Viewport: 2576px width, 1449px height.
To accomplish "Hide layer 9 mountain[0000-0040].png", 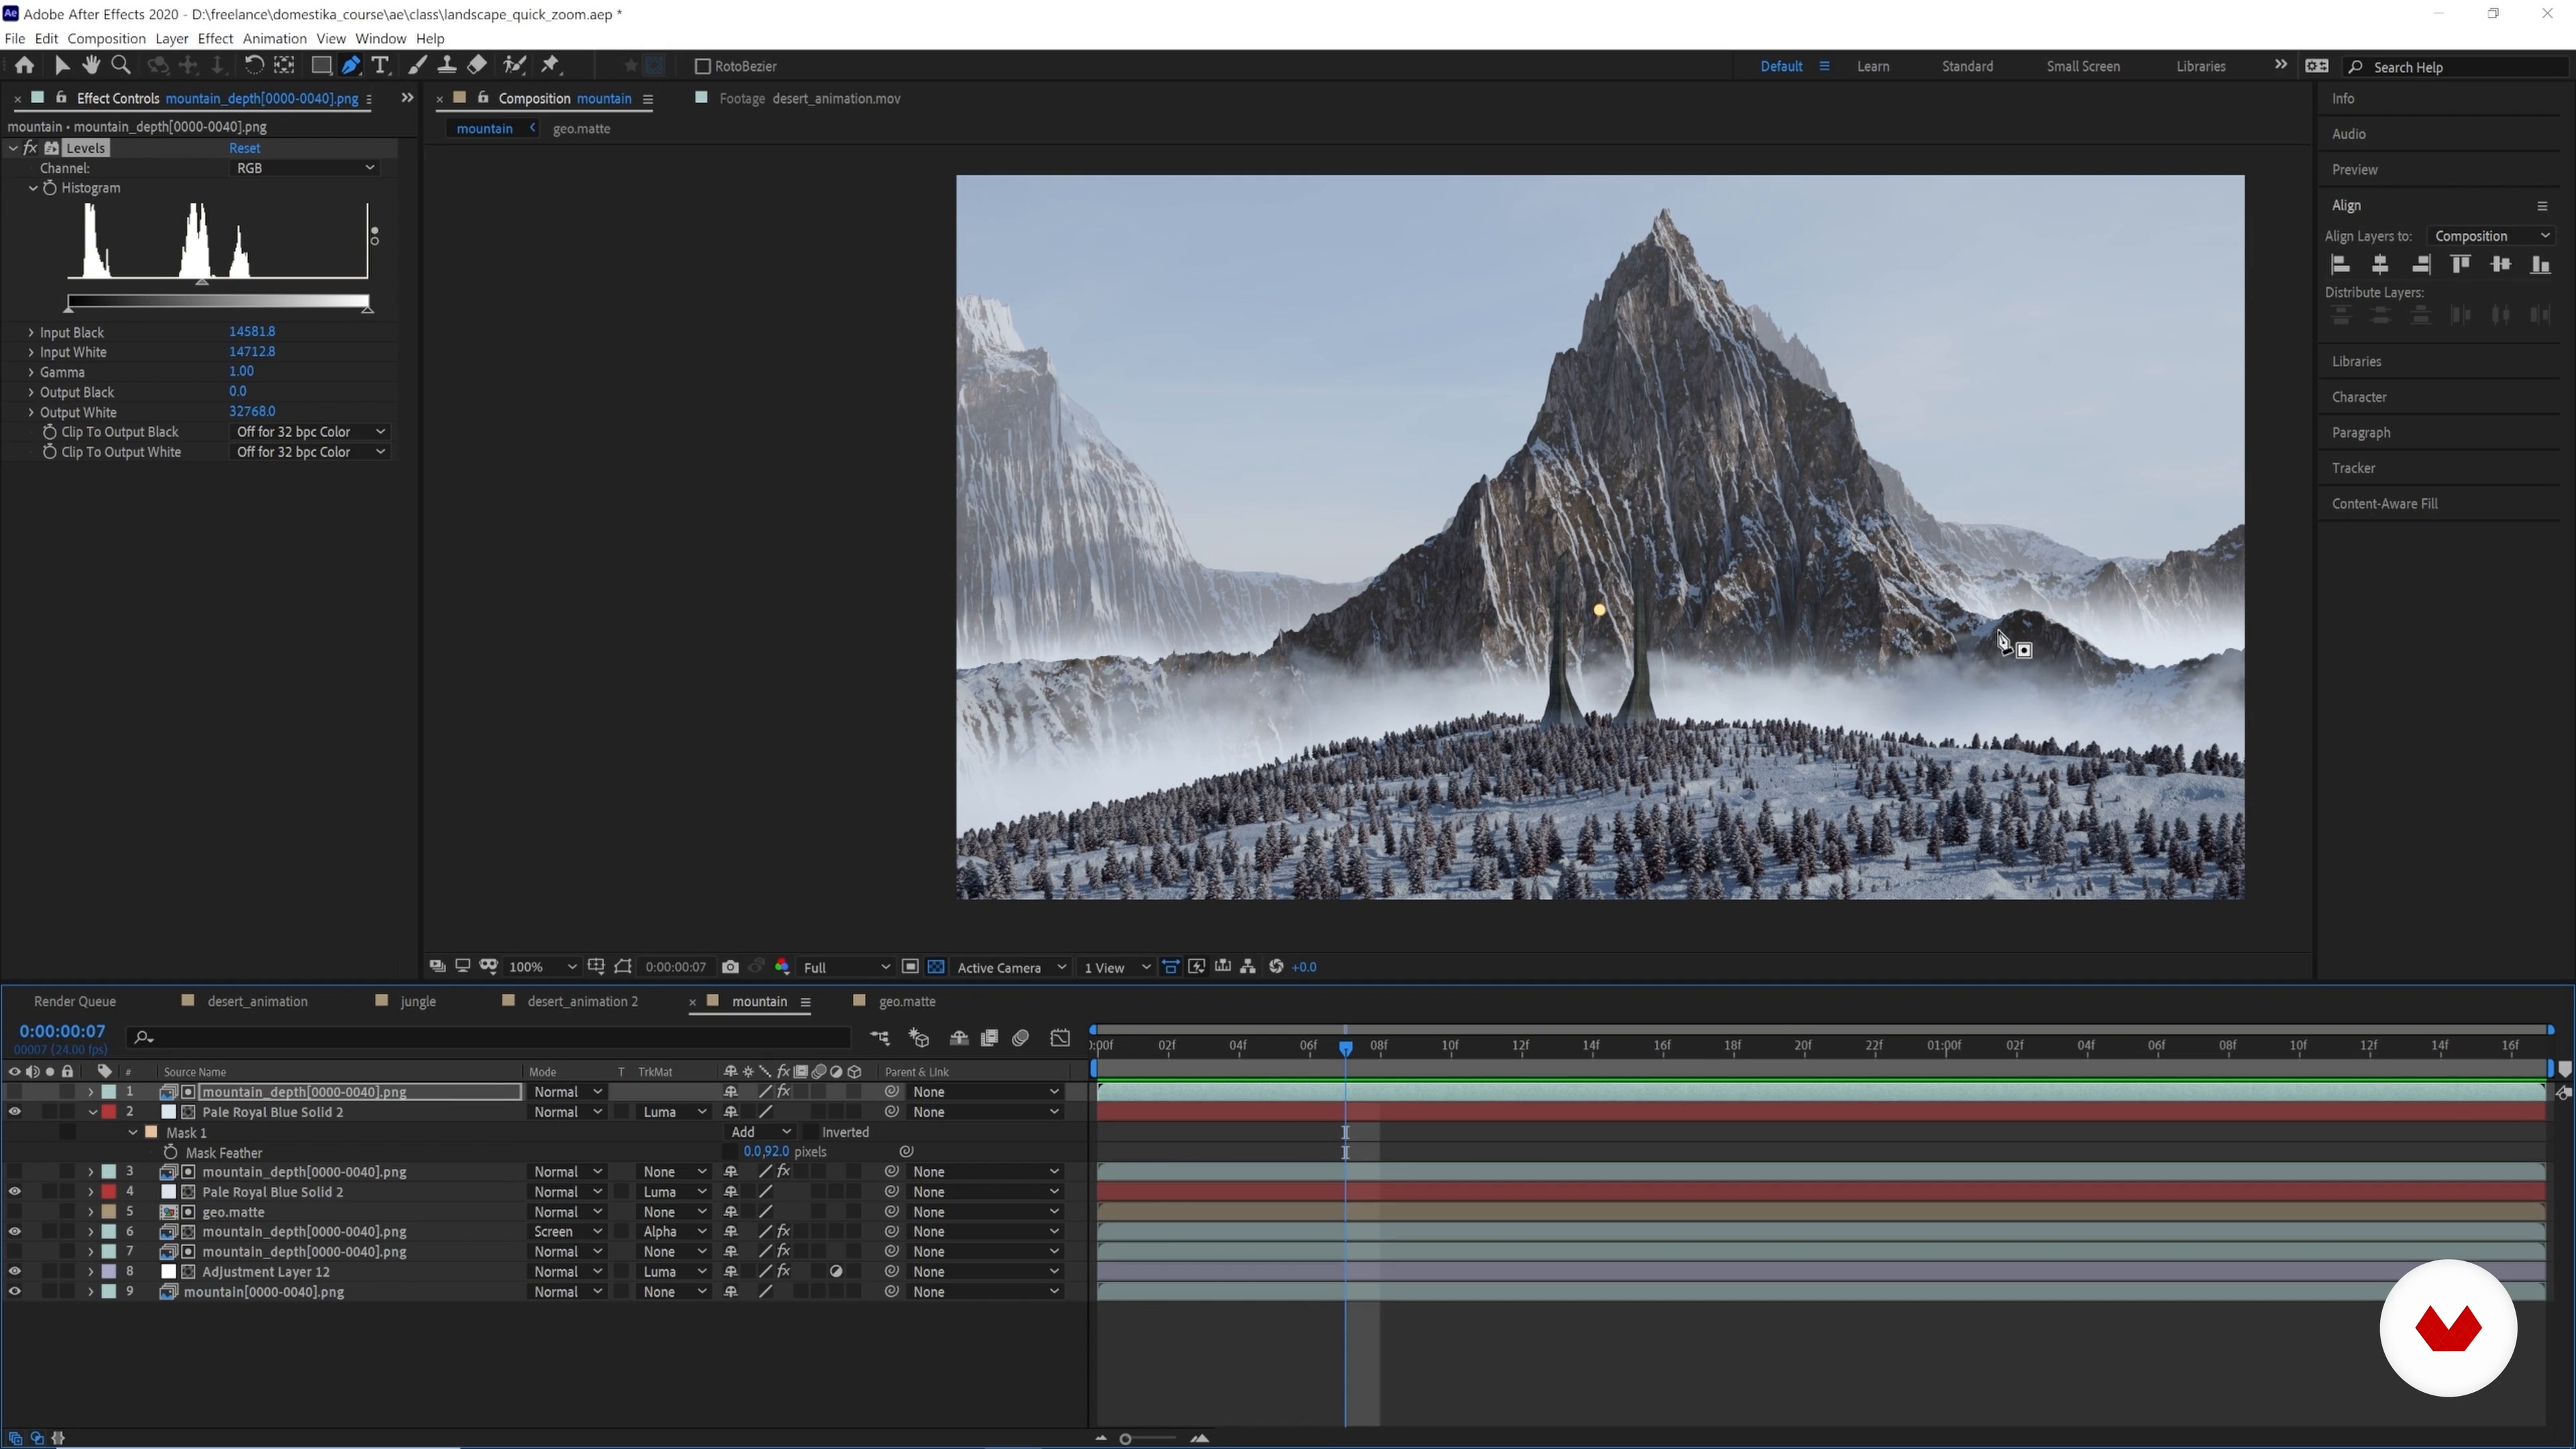I will tap(14, 1292).
